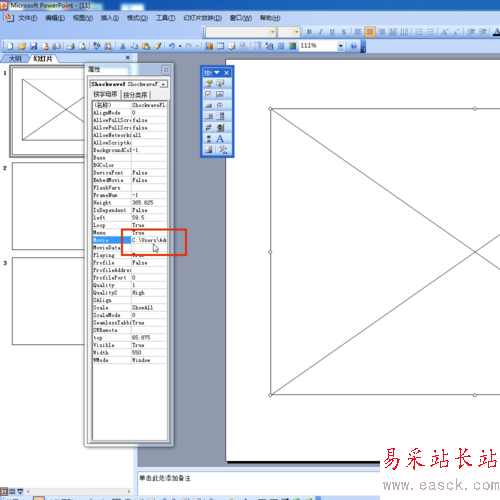The height and width of the screenshot is (500, 500).
Task: Open More Controls hammer and wrench icon
Action: (x=223, y=150)
